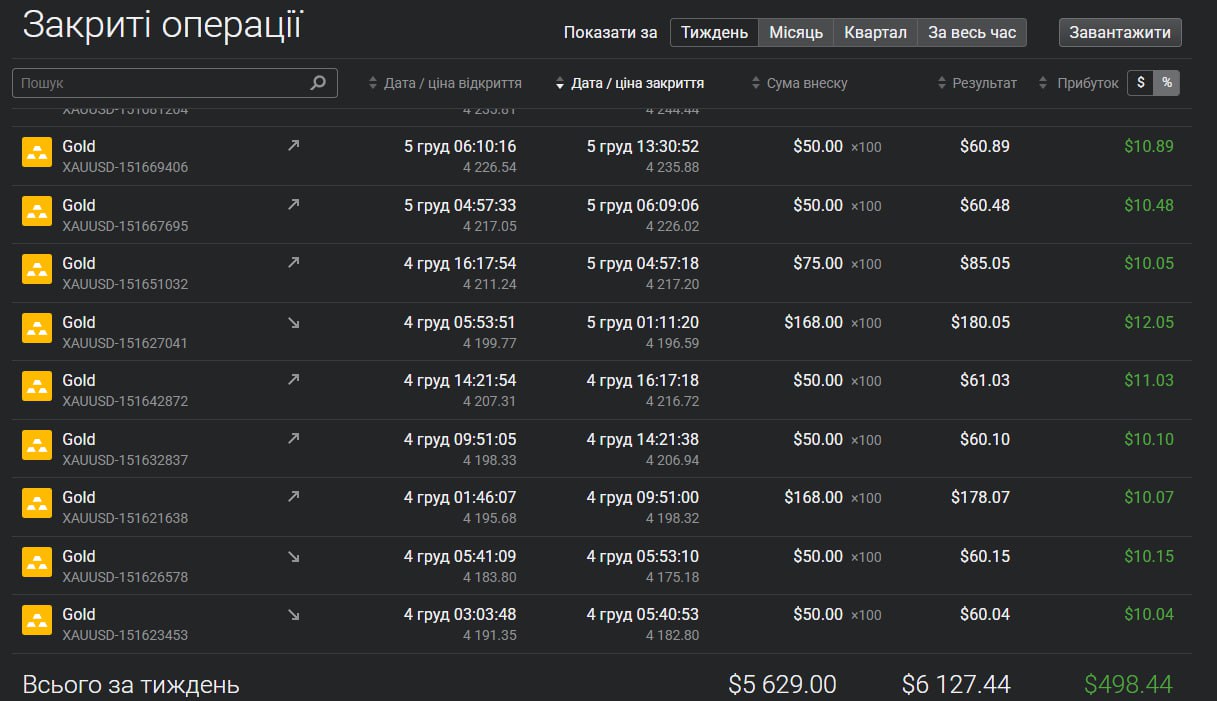Select the Квартал period tab

(x=875, y=32)
